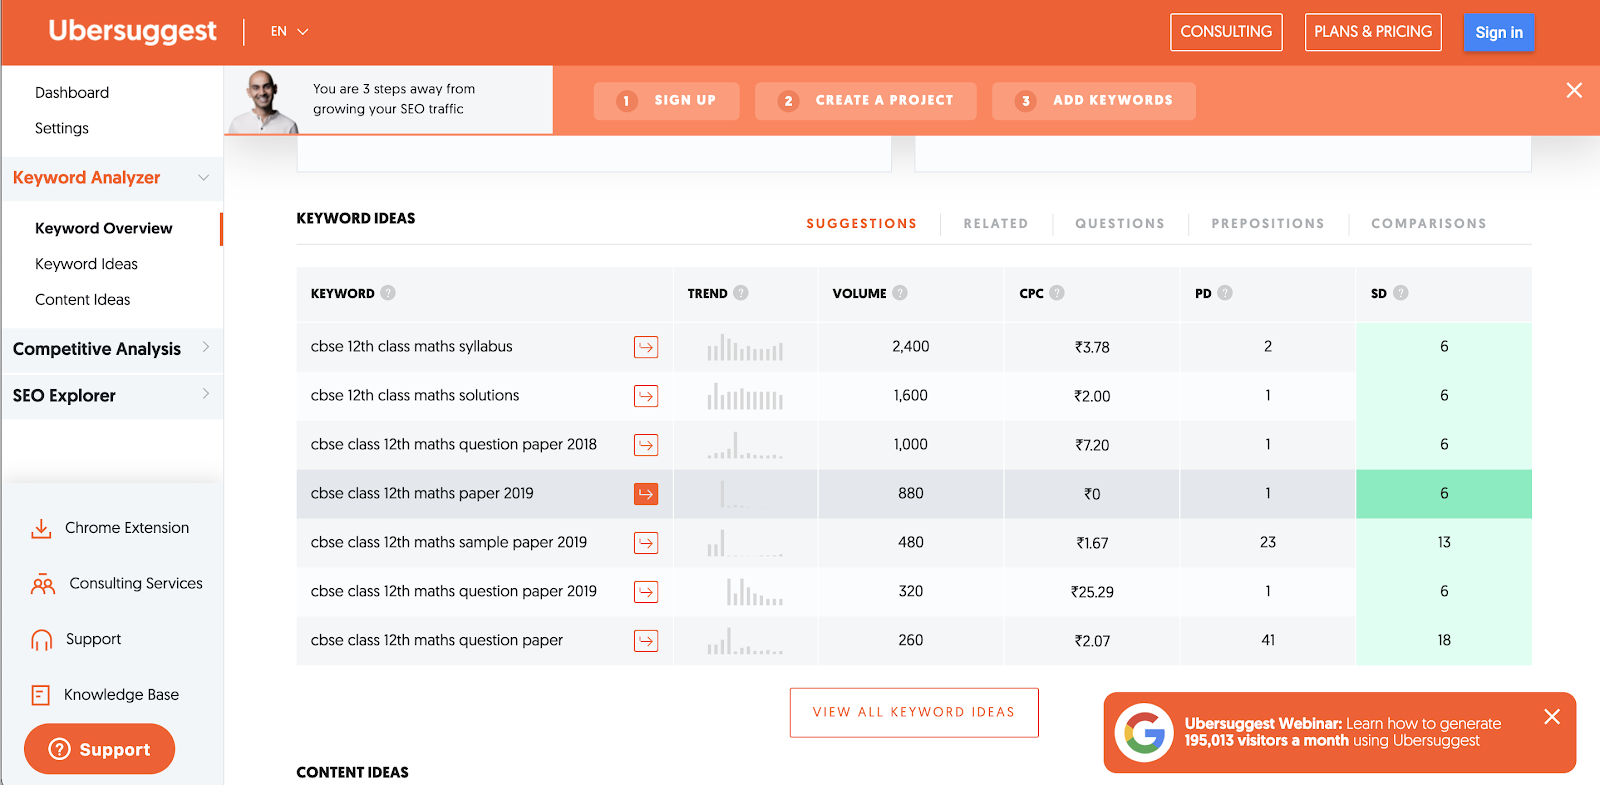Open arrow icon for cbse class 12th maths paper 2019

(646, 494)
